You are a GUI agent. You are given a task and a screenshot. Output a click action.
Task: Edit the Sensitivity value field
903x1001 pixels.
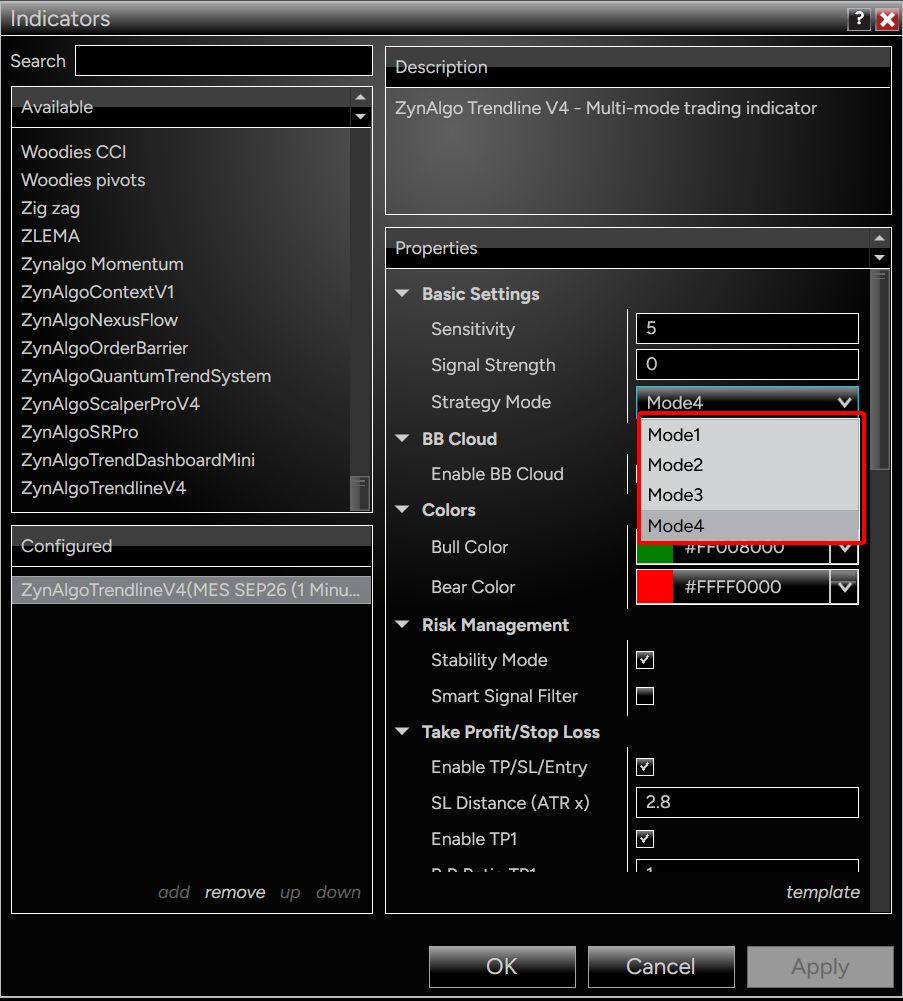tap(747, 329)
